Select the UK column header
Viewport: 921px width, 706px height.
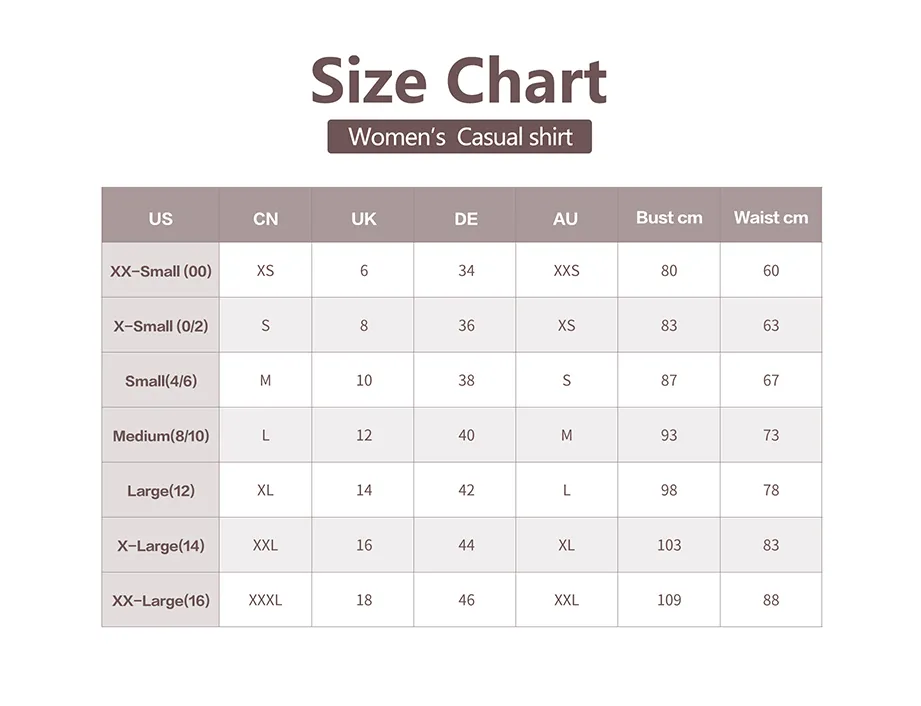pyautogui.click(x=364, y=218)
